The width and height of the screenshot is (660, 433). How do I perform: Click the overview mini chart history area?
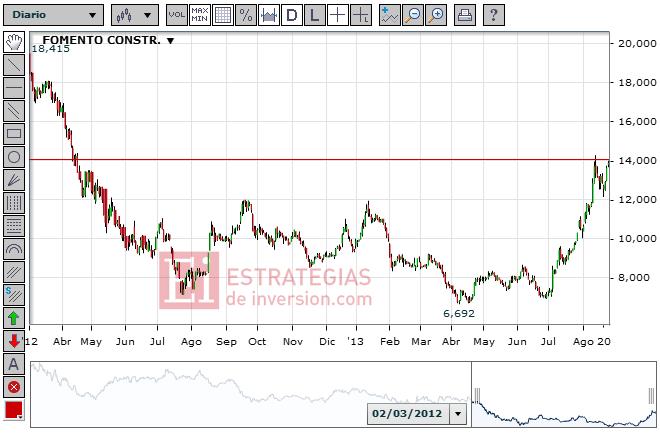click(250, 393)
